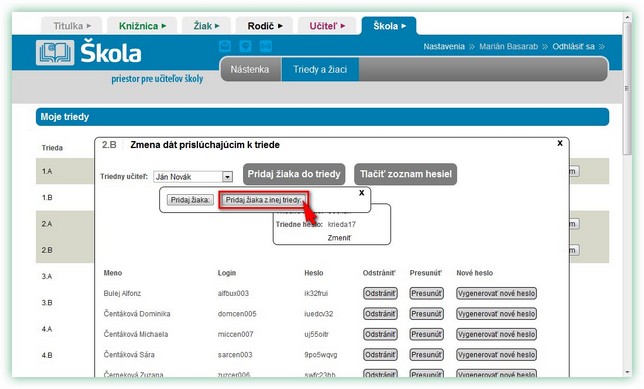Click the class password krieda17

(342, 224)
